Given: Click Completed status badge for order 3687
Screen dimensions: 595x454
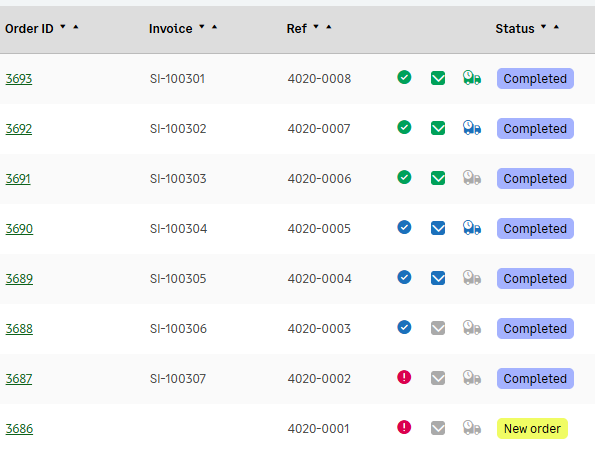Looking at the screenshot, I should click(535, 378).
